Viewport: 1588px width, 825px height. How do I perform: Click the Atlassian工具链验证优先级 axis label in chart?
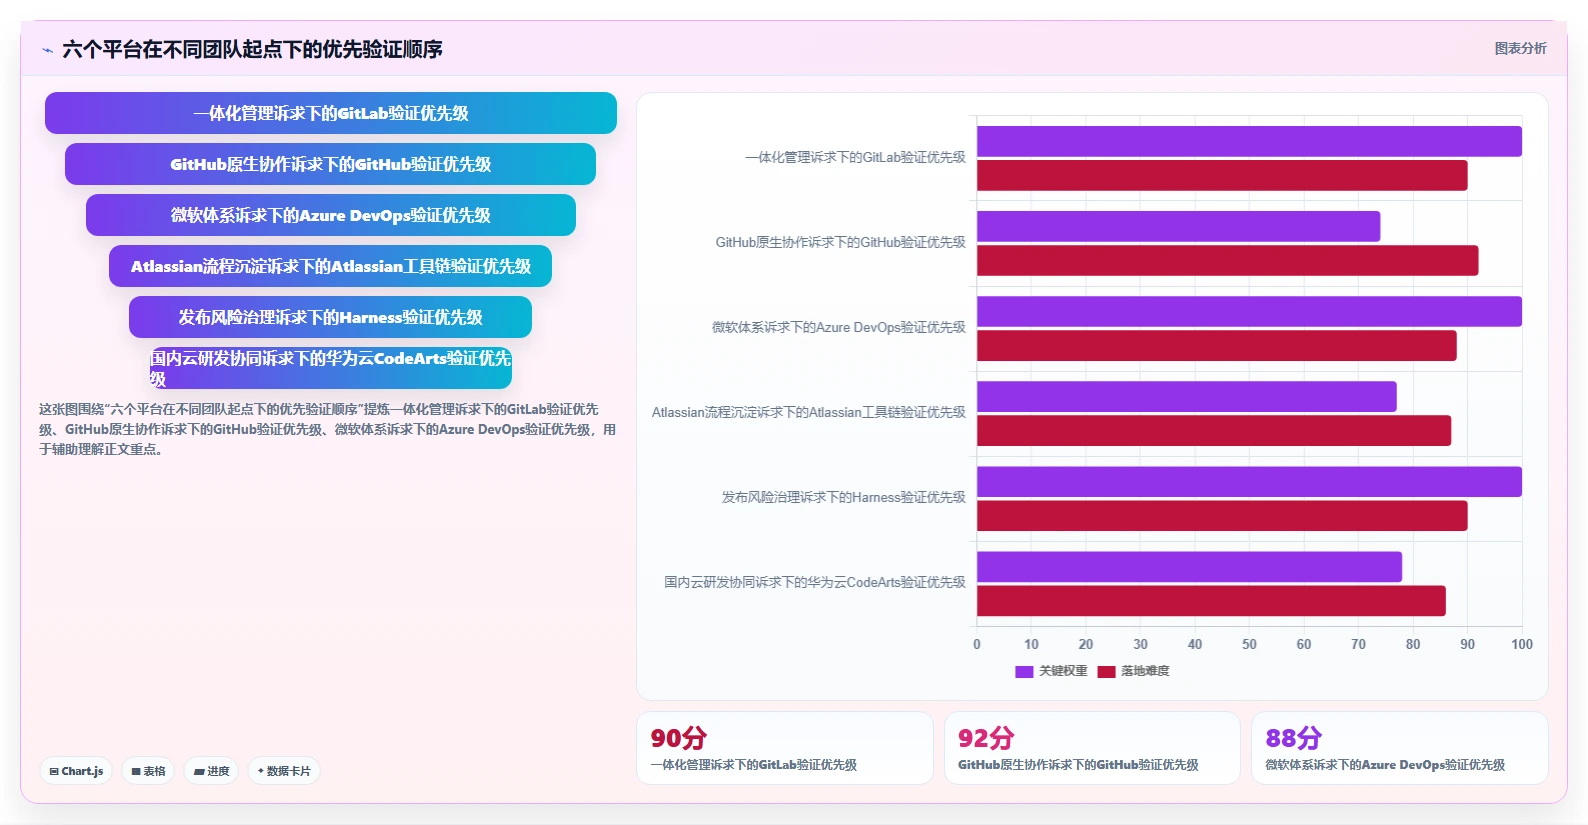click(809, 412)
